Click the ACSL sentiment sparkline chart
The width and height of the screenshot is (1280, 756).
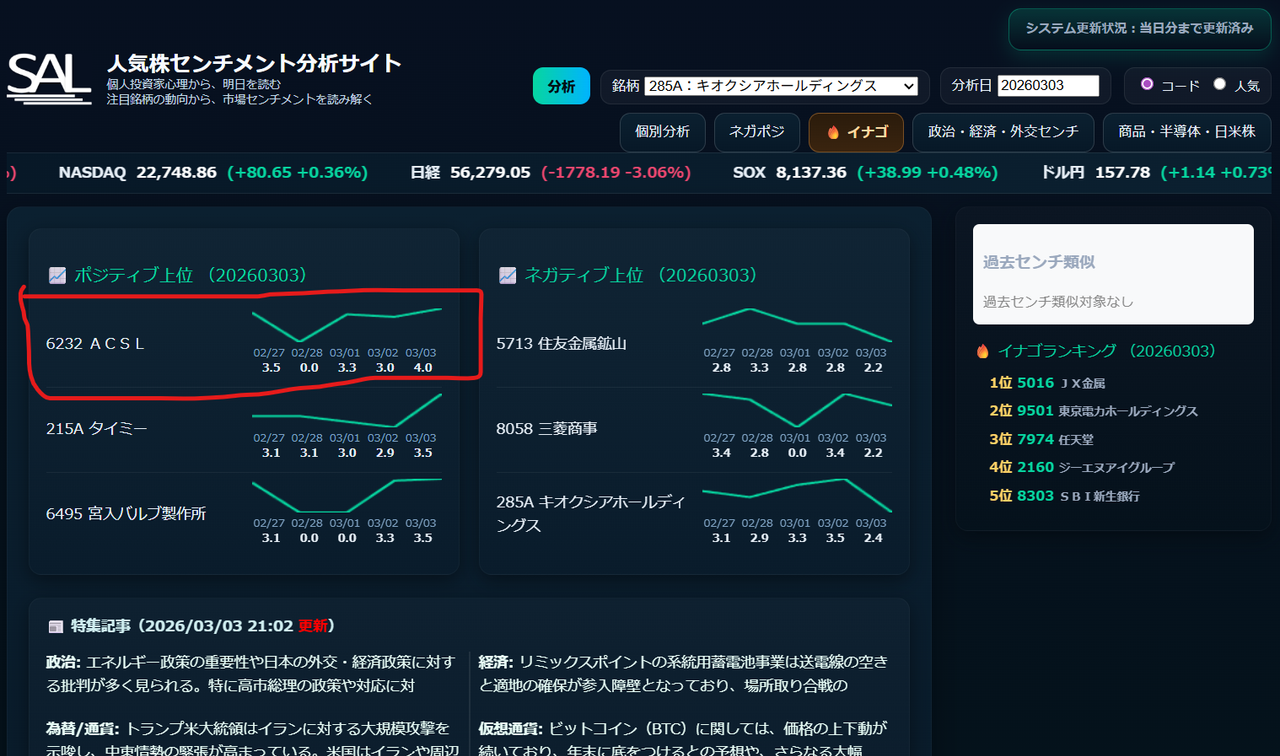pyautogui.click(x=348, y=325)
